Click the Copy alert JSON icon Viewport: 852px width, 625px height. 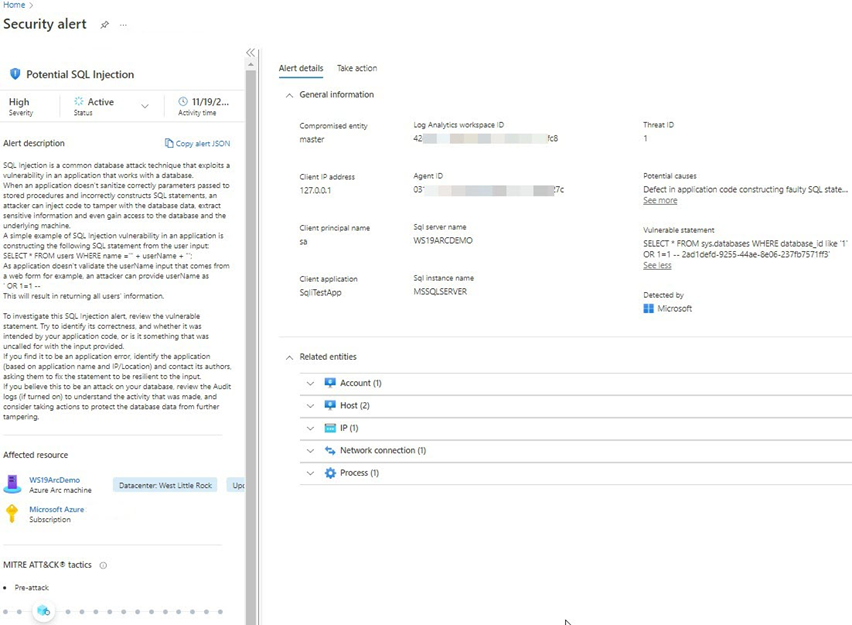click(x=169, y=144)
